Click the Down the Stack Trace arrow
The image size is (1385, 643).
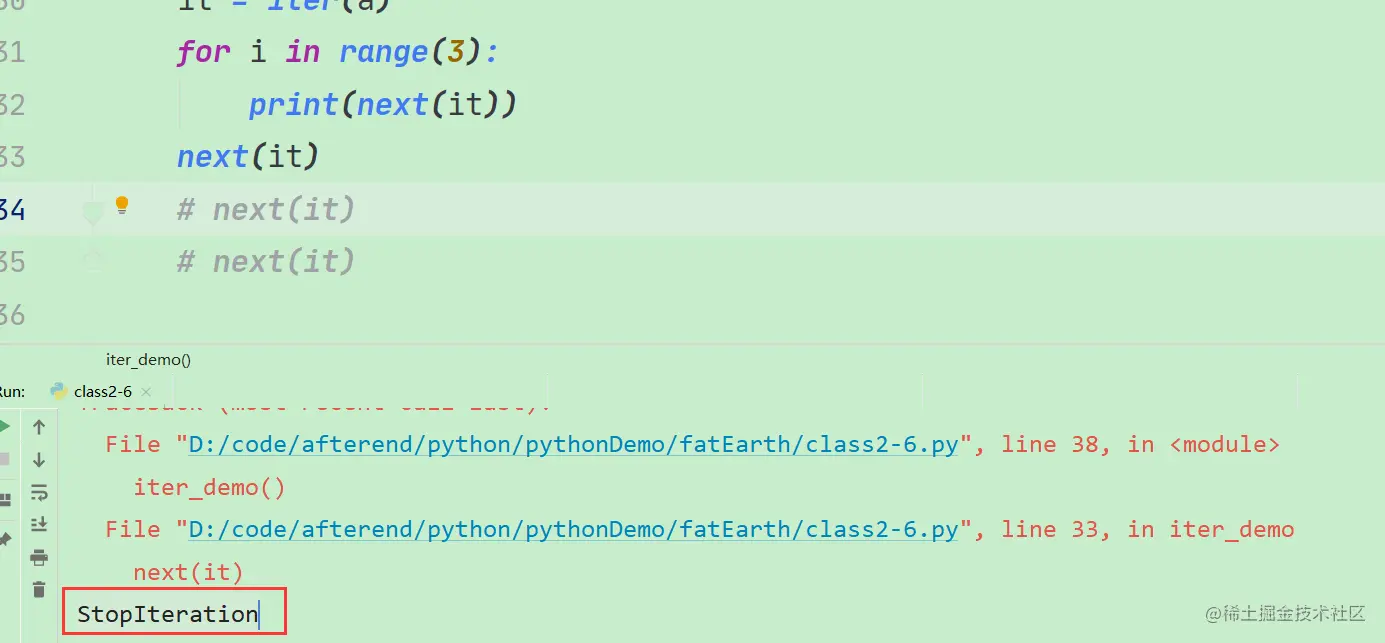click(39, 460)
